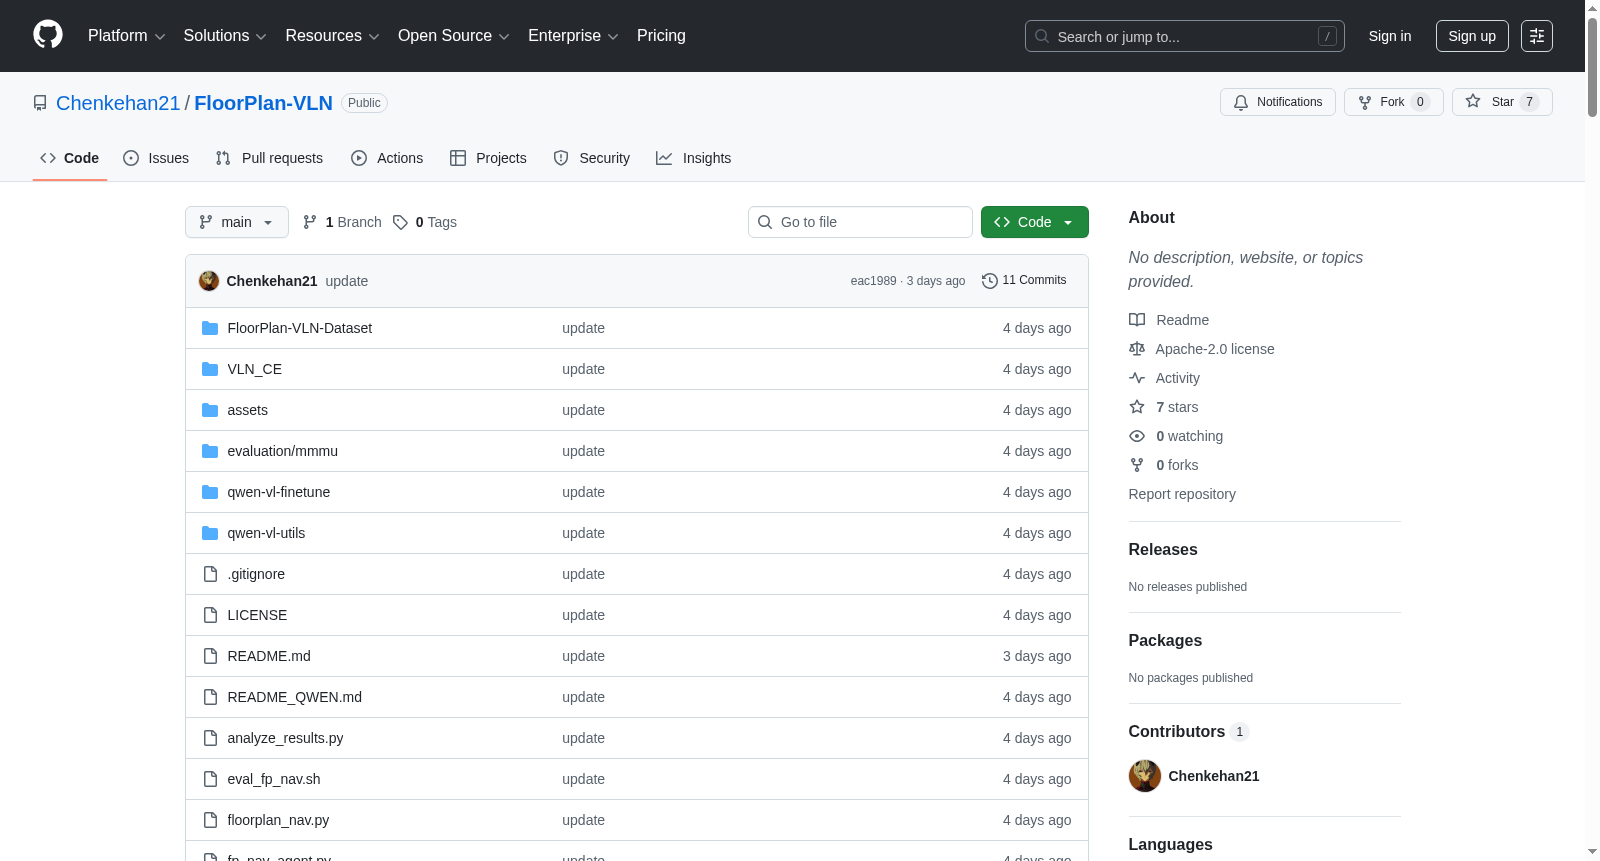Click the forks icon in About section

tap(1137, 465)
